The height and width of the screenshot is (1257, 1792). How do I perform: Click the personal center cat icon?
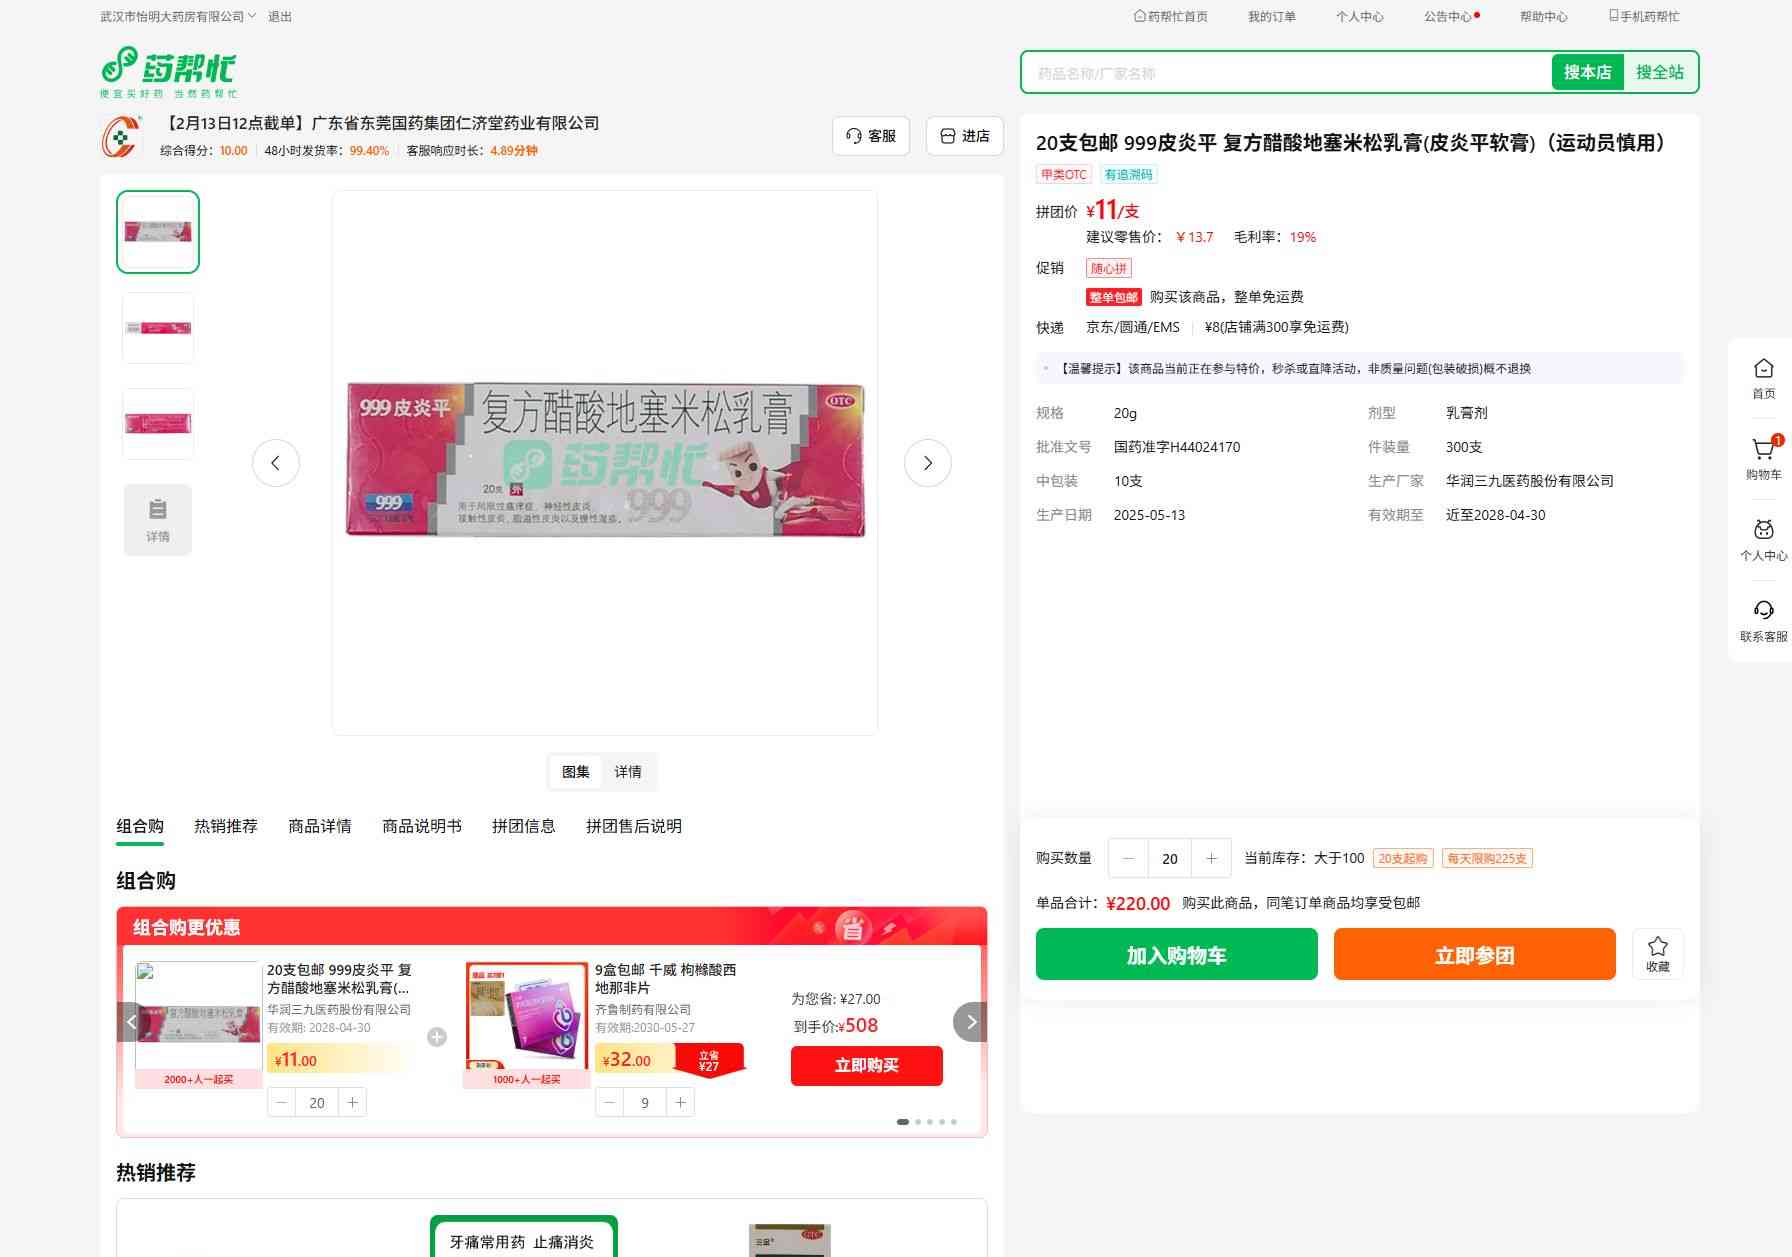1763,531
